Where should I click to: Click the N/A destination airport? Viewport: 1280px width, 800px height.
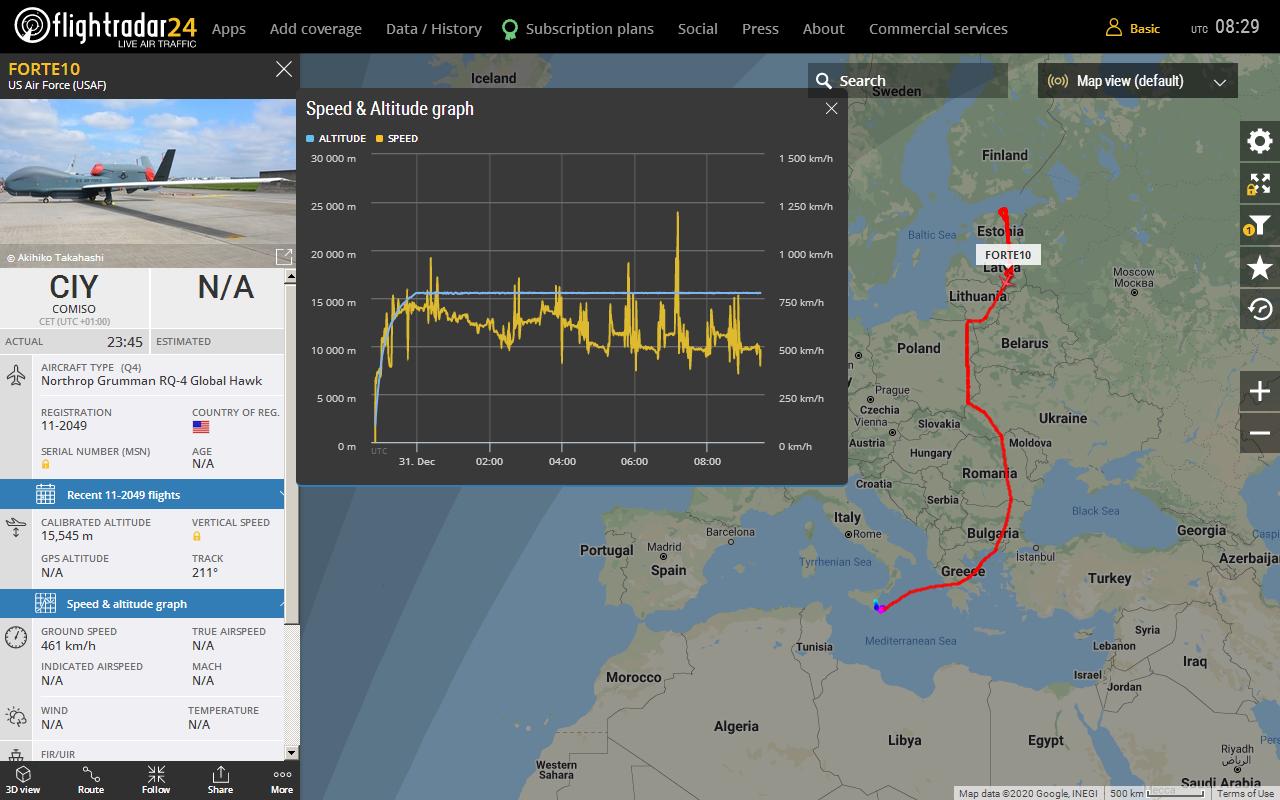click(x=225, y=288)
